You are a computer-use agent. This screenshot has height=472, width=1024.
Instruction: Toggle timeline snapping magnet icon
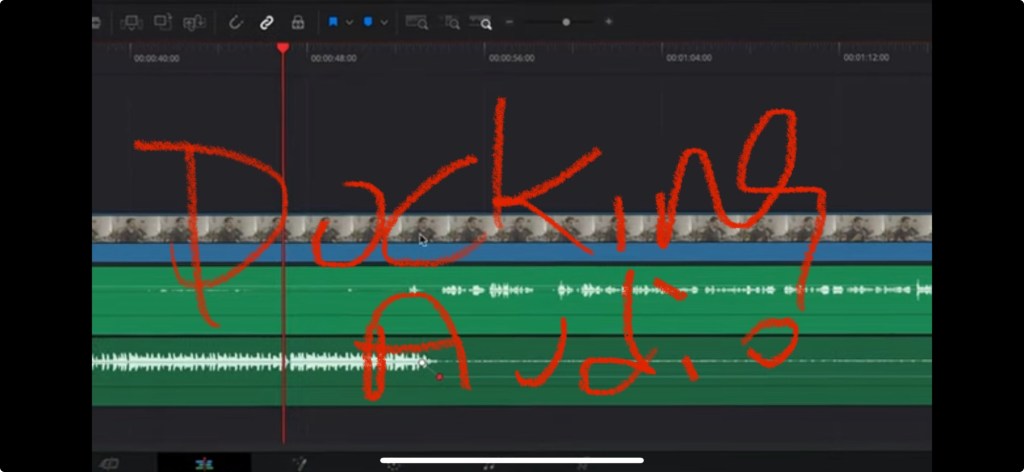[x=236, y=22]
